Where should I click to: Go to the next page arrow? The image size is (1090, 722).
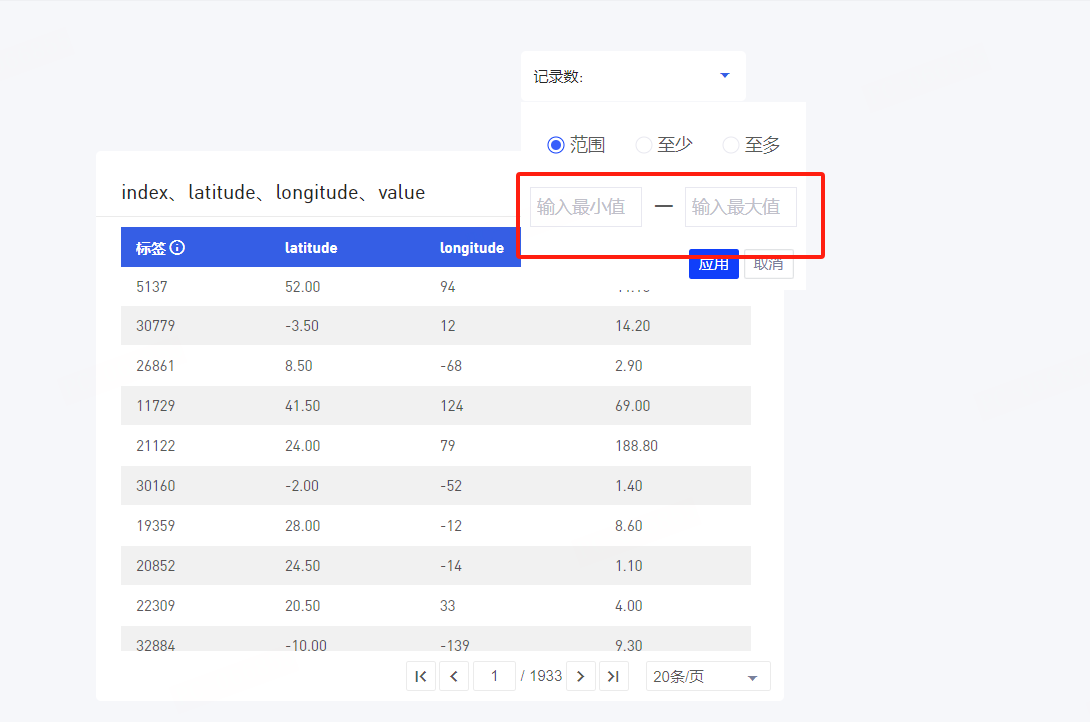580,676
